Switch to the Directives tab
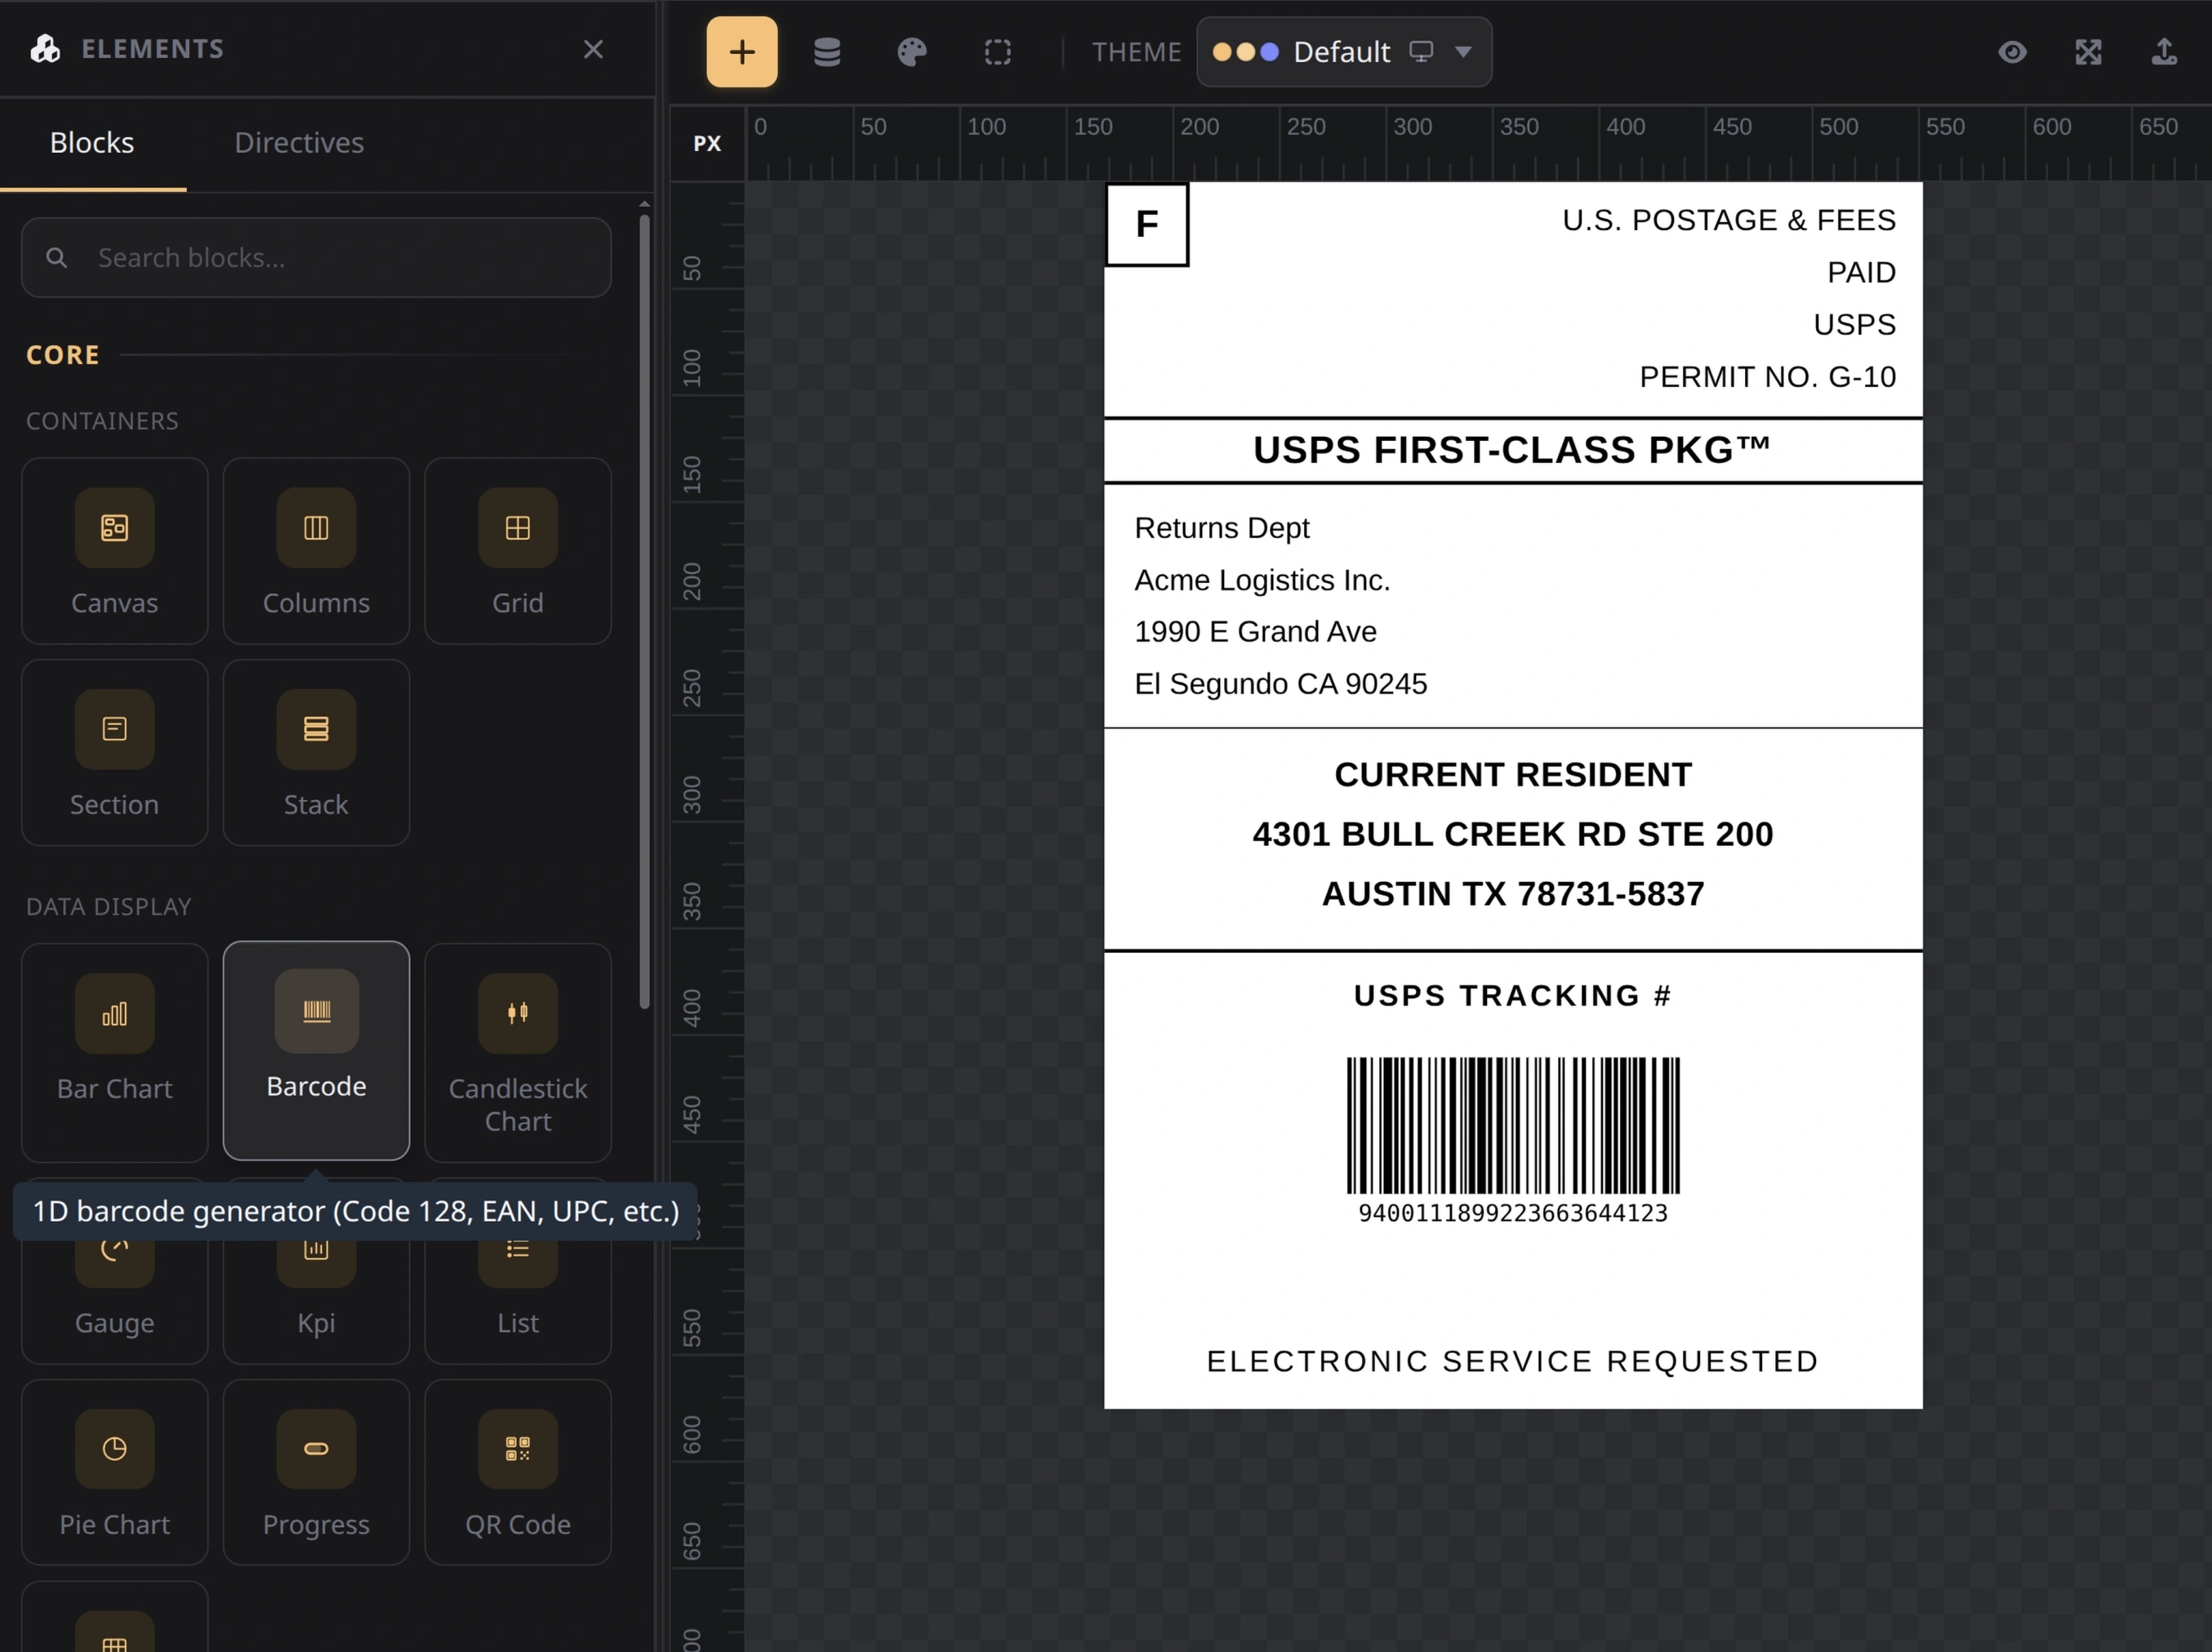Screen dimensions: 2212x1652 [299, 142]
